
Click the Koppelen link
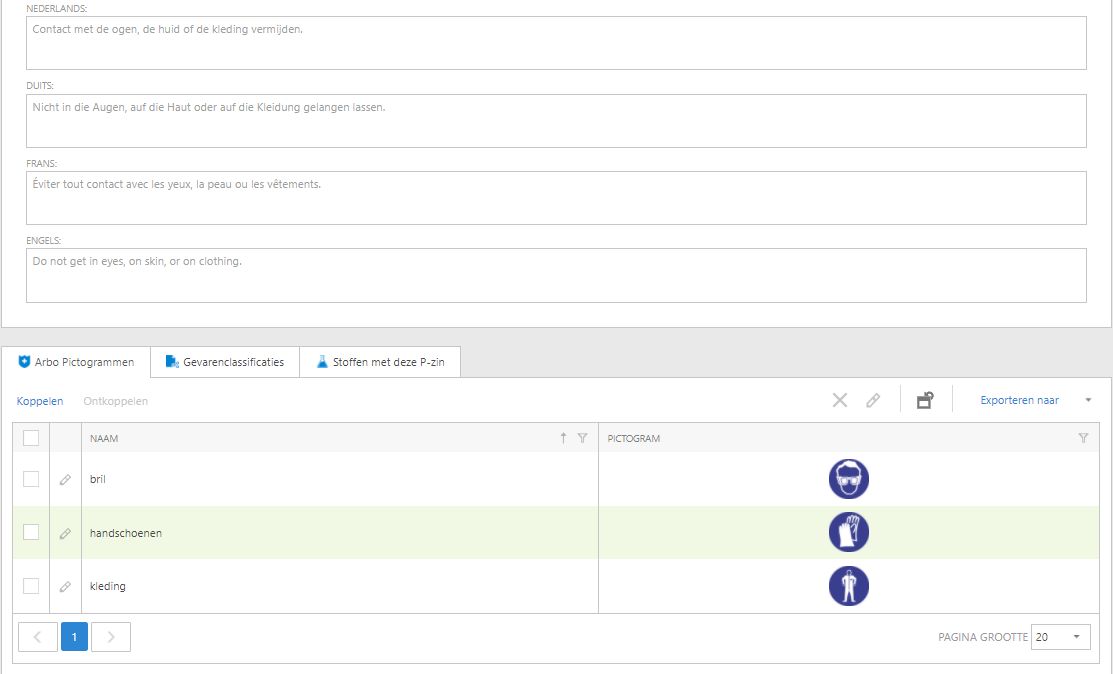(40, 401)
